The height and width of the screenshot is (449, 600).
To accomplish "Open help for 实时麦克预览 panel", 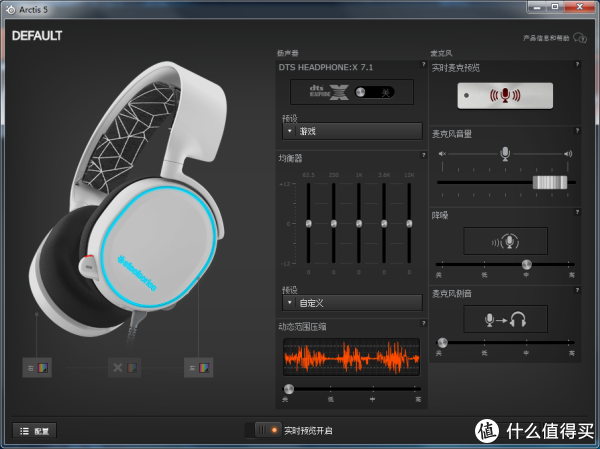I will coord(577,64).
